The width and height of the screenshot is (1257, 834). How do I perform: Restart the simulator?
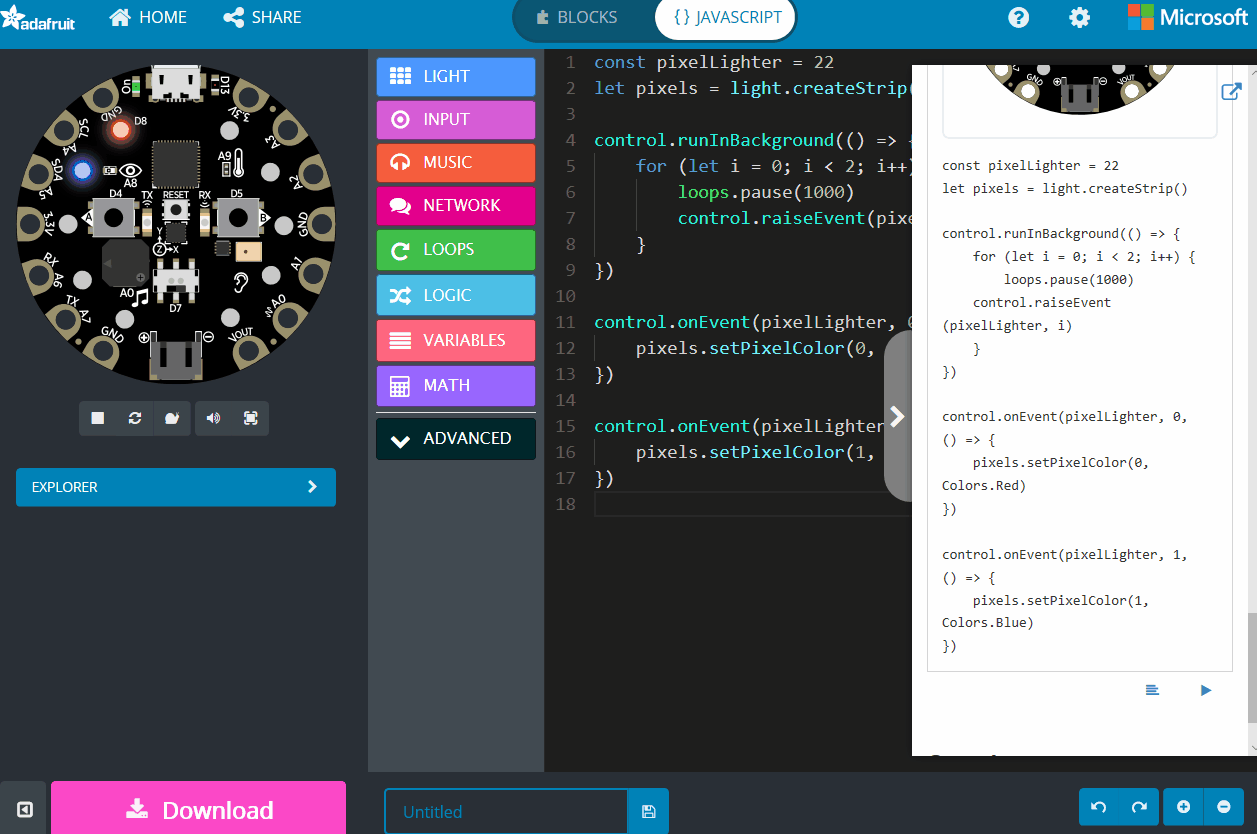(x=134, y=418)
